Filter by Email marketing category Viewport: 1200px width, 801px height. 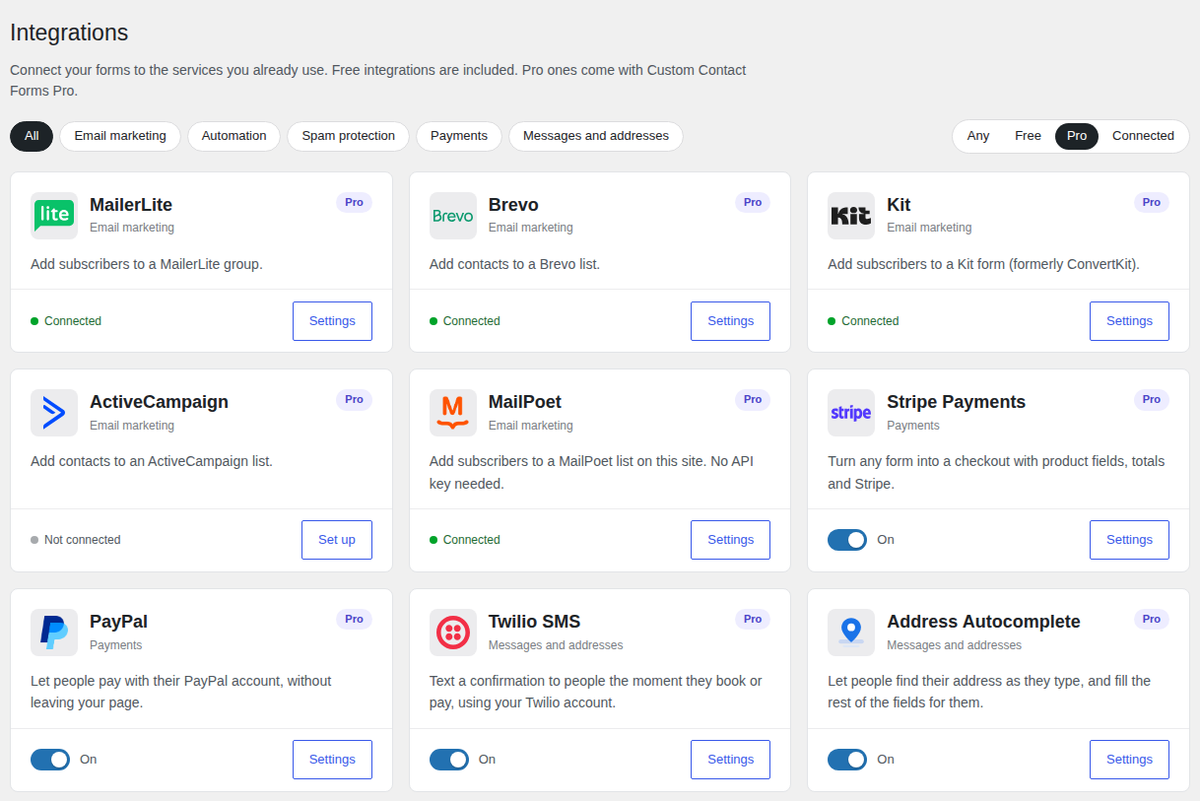120,136
